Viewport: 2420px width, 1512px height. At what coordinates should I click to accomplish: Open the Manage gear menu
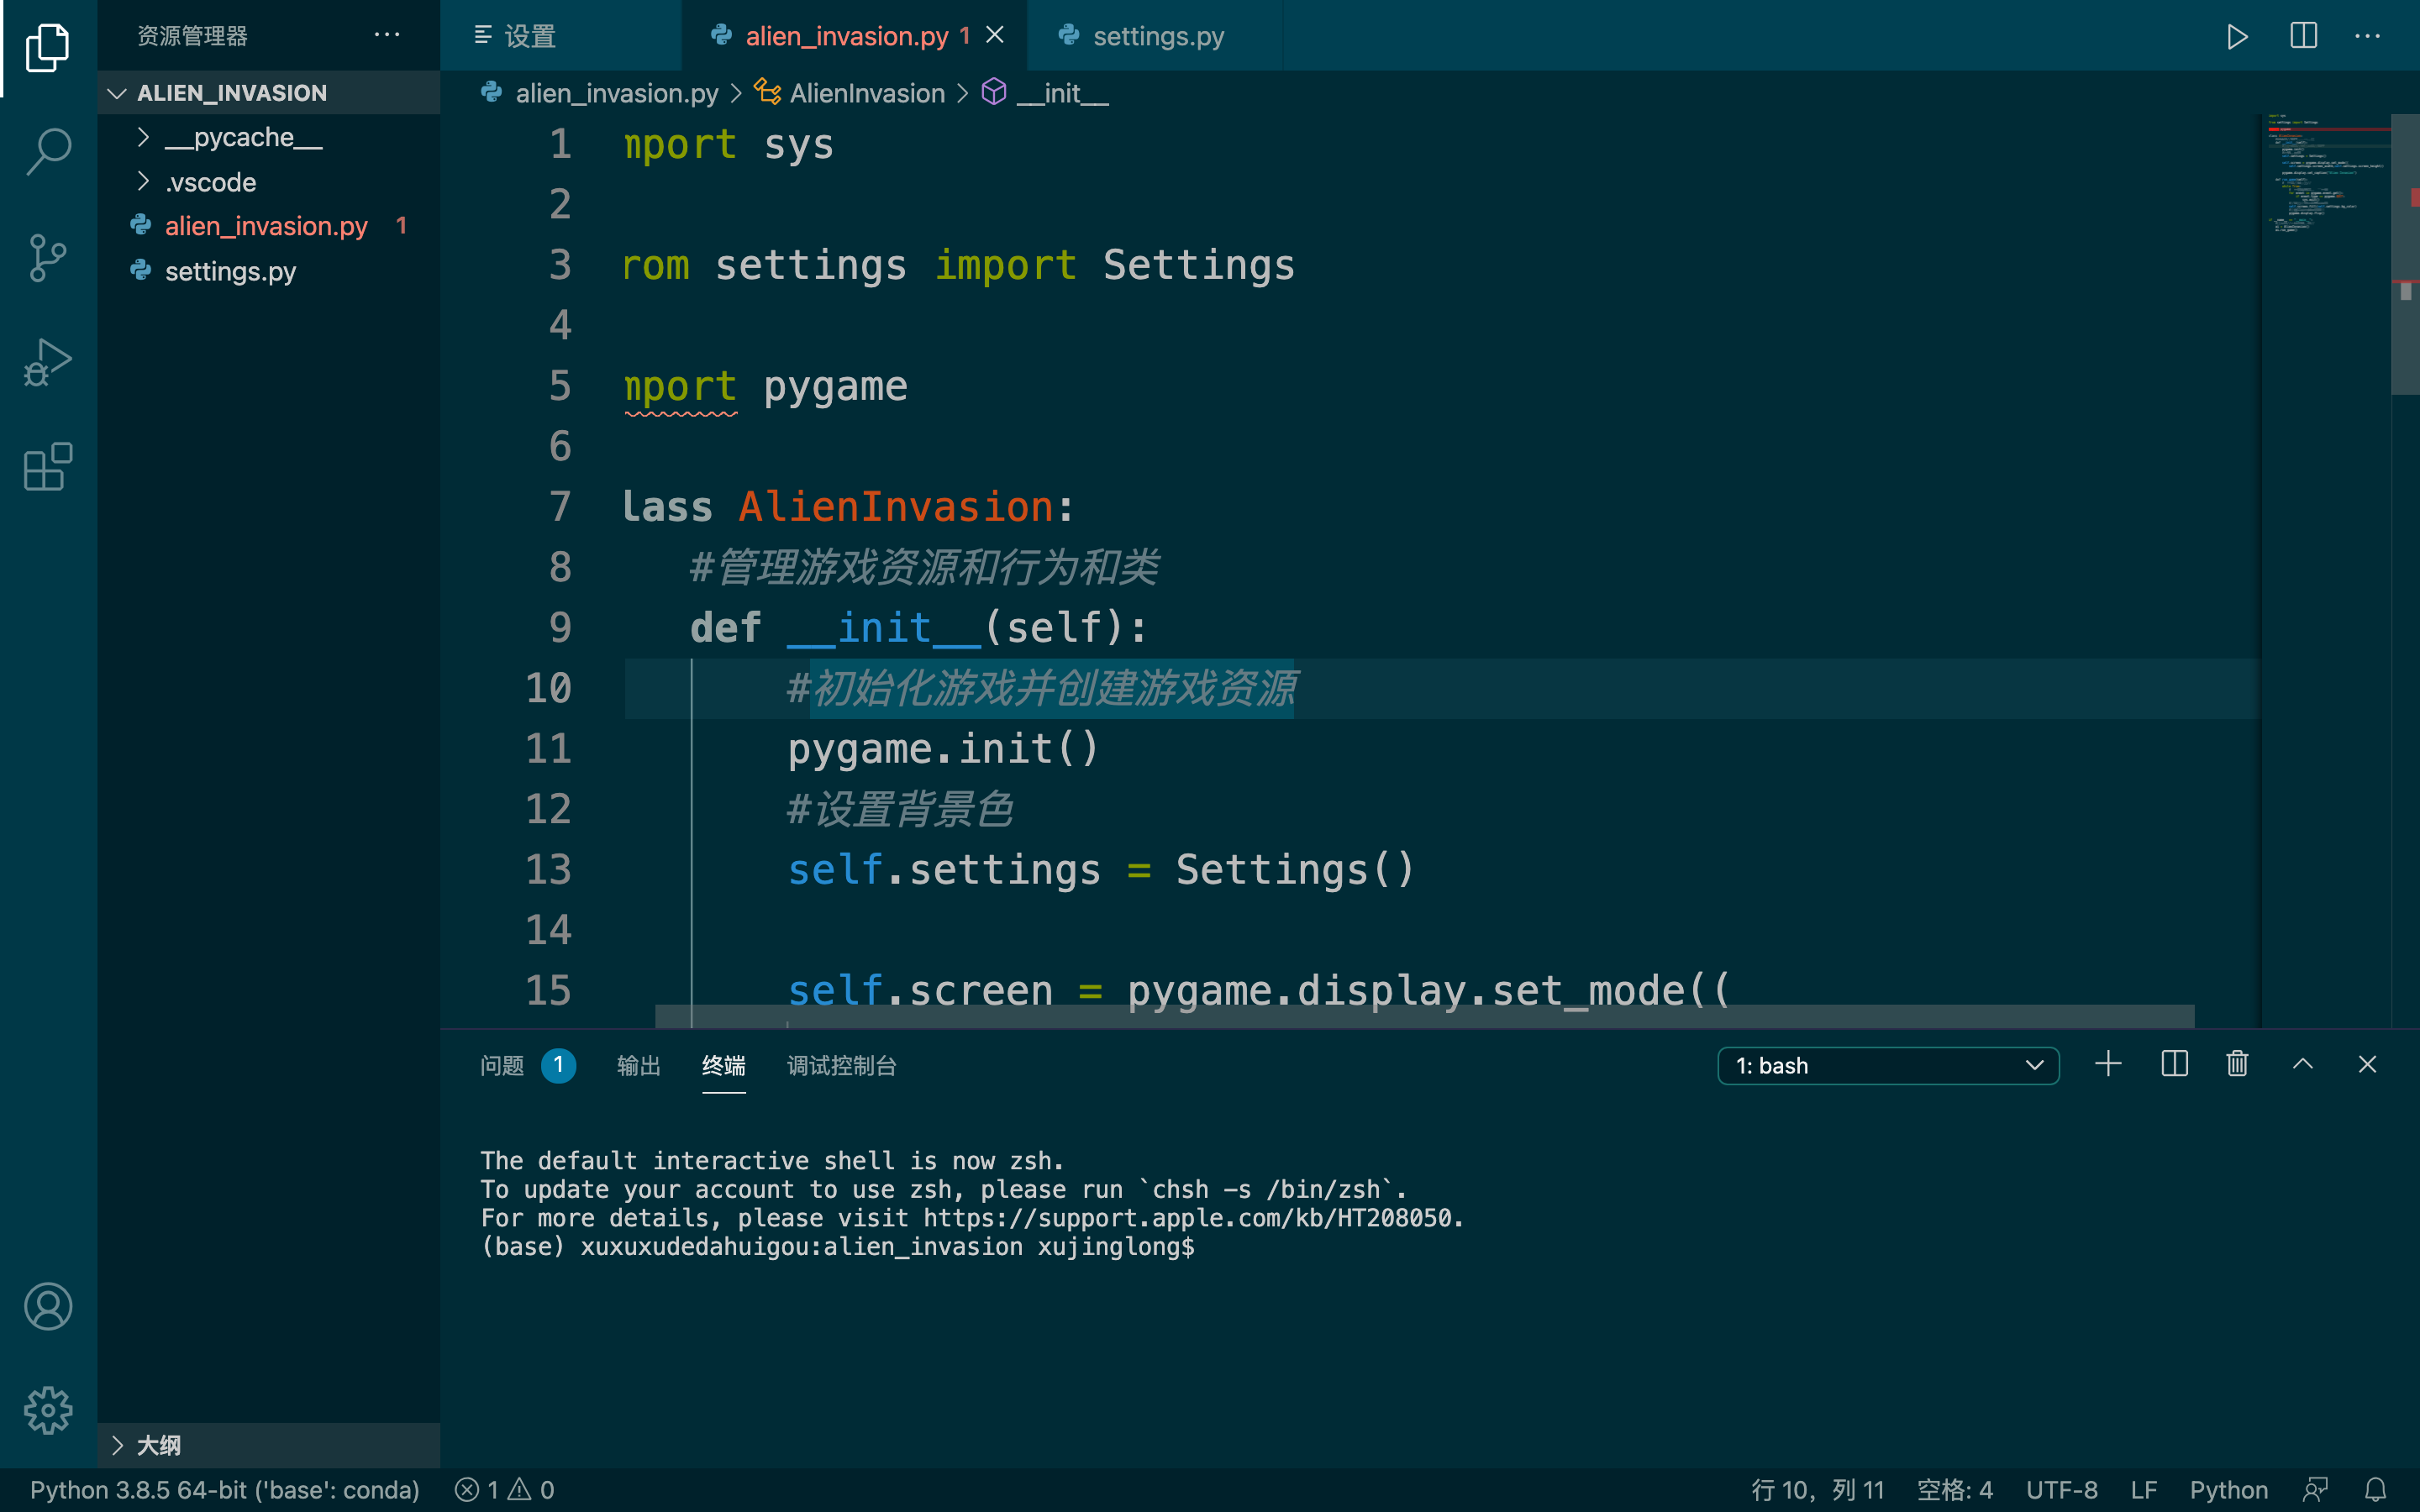pyautogui.click(x=48, y=1410)
